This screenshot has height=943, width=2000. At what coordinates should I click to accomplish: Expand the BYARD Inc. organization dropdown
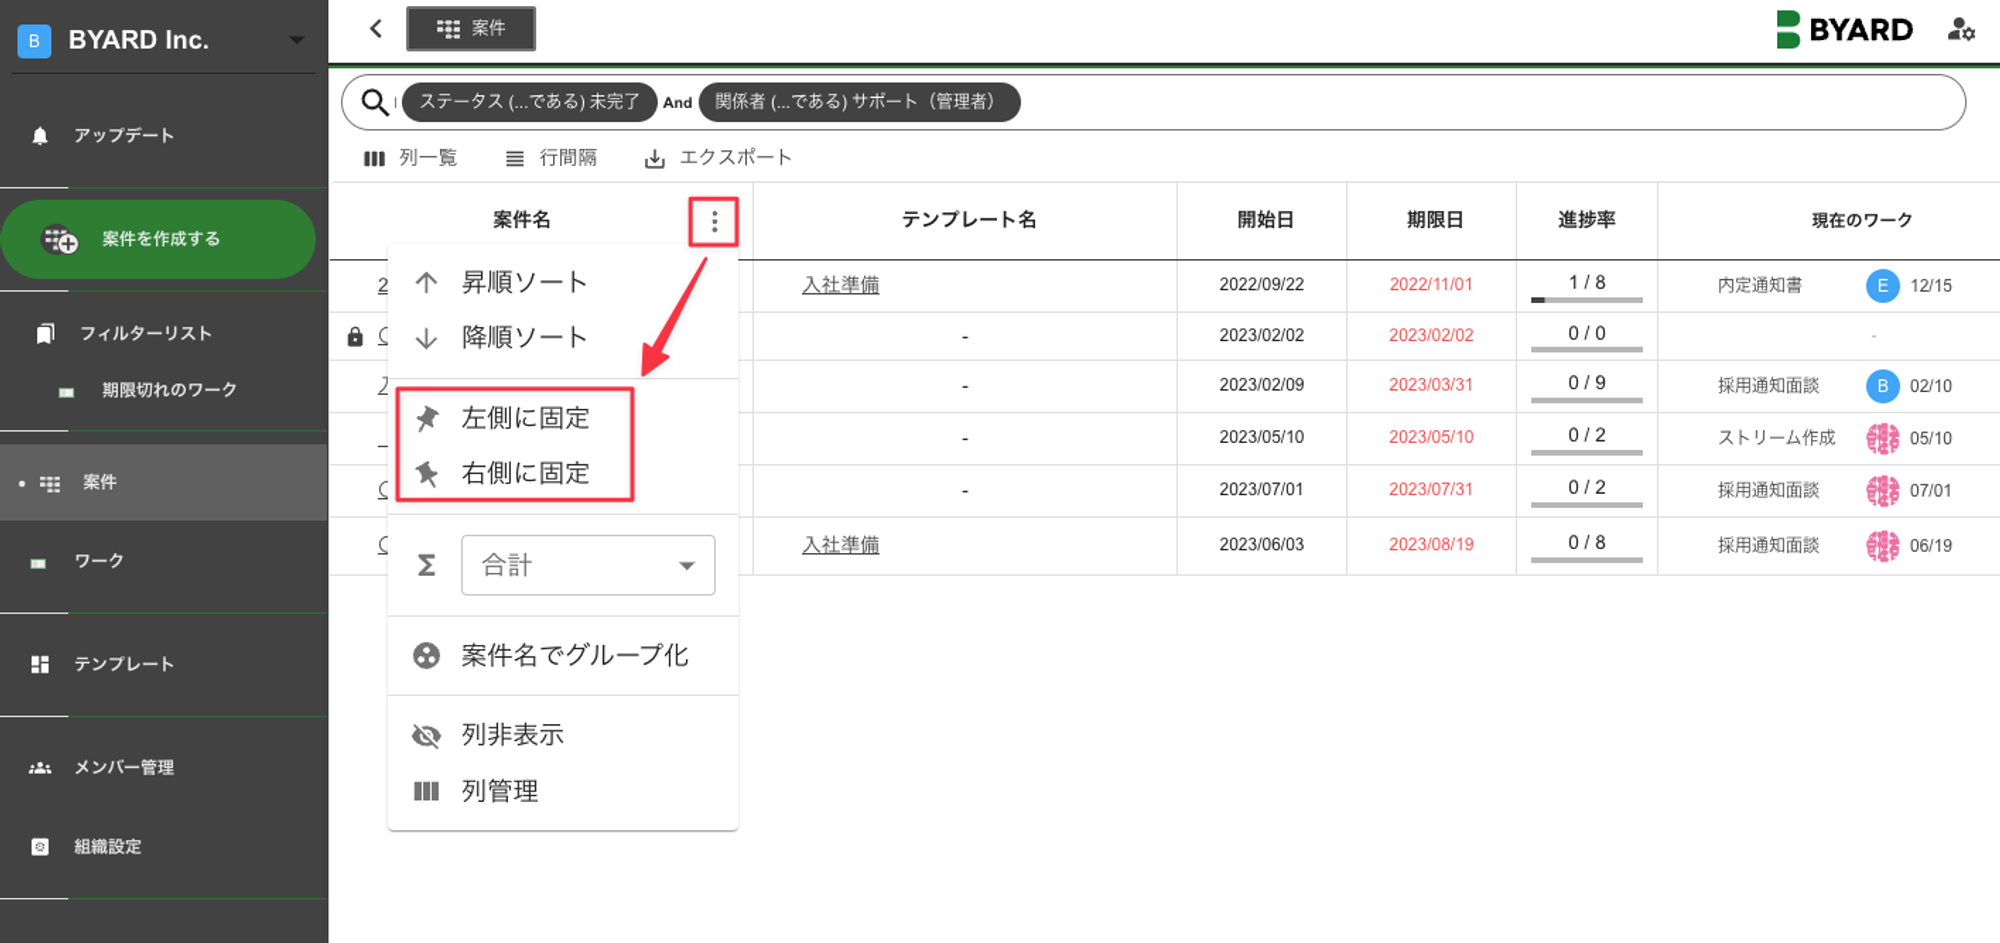pyautogui.click(x=296, y=40)
